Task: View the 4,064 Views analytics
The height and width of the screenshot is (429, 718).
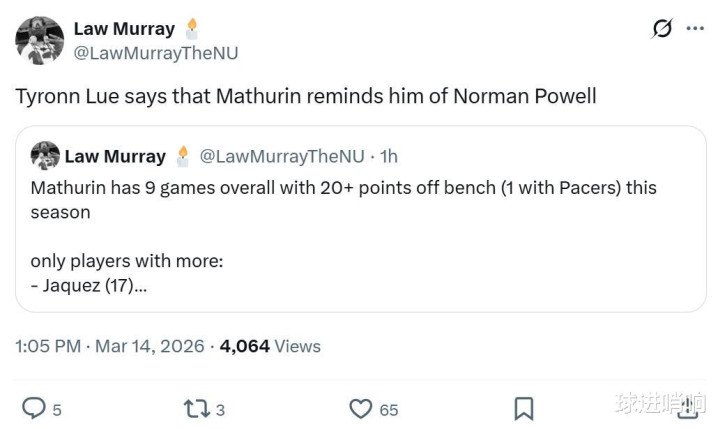Action: tap(270, 346)
